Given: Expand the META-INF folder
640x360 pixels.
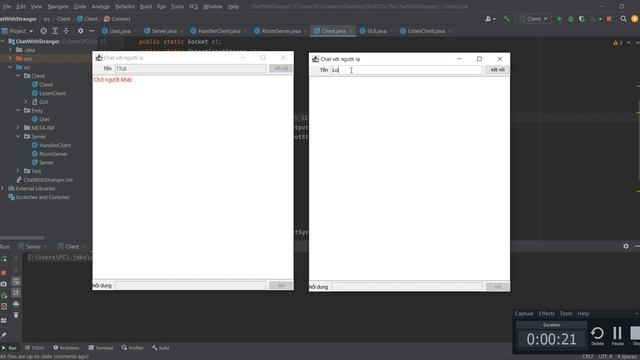Looking at the screenshot, I should pyautogui.click(x=18, y=128).
